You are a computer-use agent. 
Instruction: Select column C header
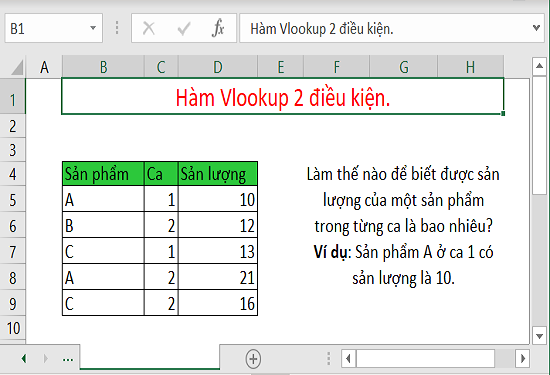tap(161, 67)
